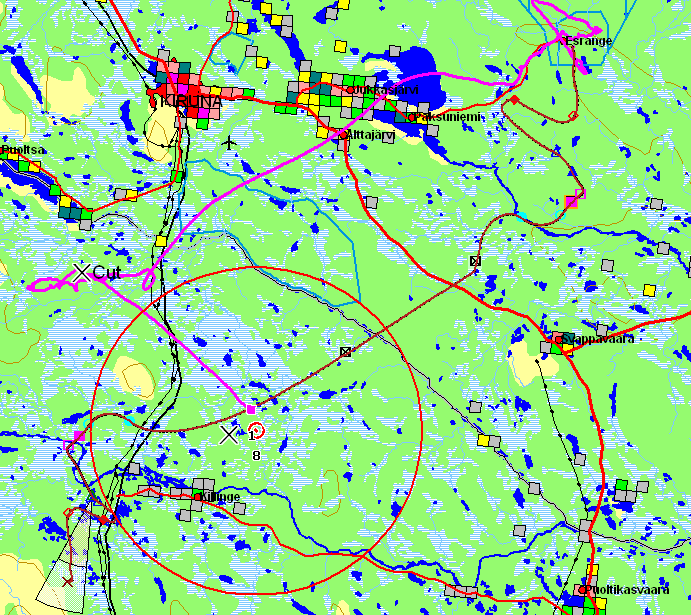Select the magenta square south of Esrange
Image resolution: width=691 pixels, height=615 pixels.
coord(571,202)
